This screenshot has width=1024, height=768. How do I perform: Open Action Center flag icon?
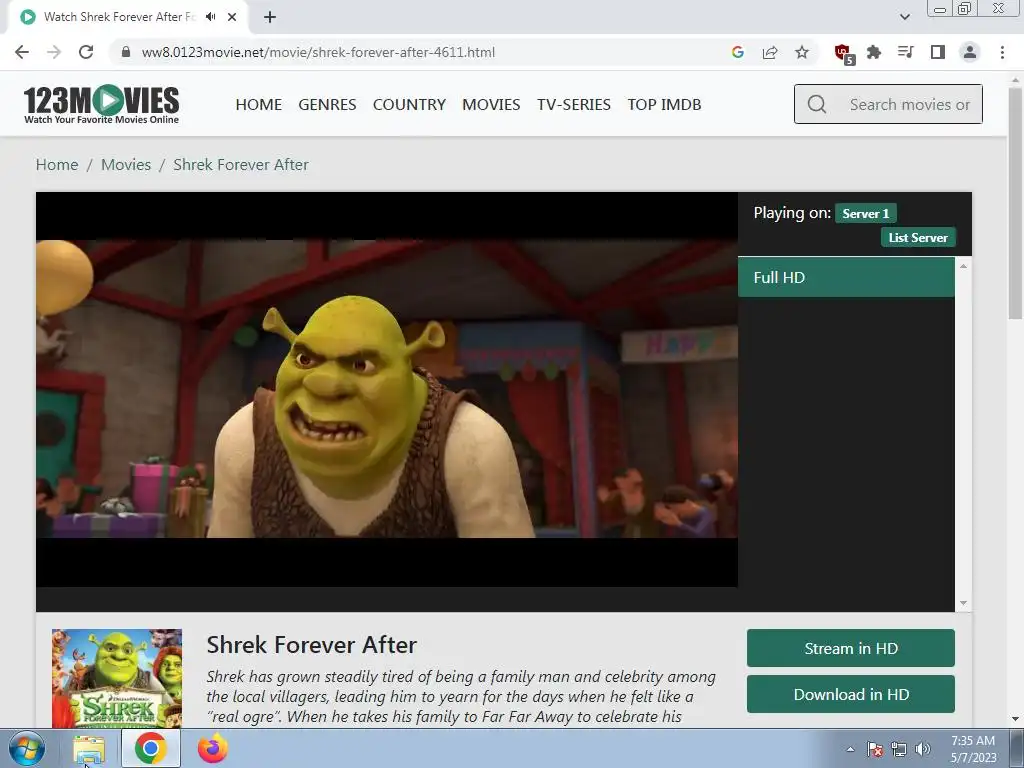click(875, 749)
